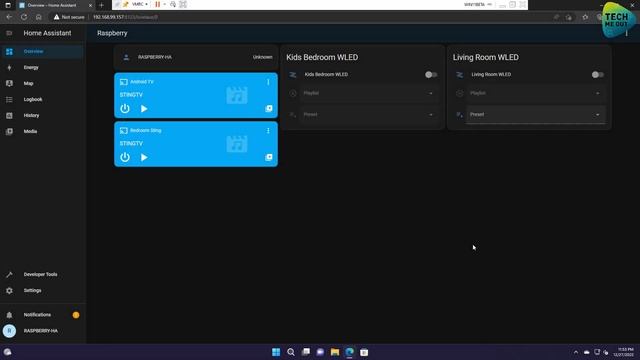Click the Media sidebar icon
Screen dimensions: 640x360
pos(9,131)
